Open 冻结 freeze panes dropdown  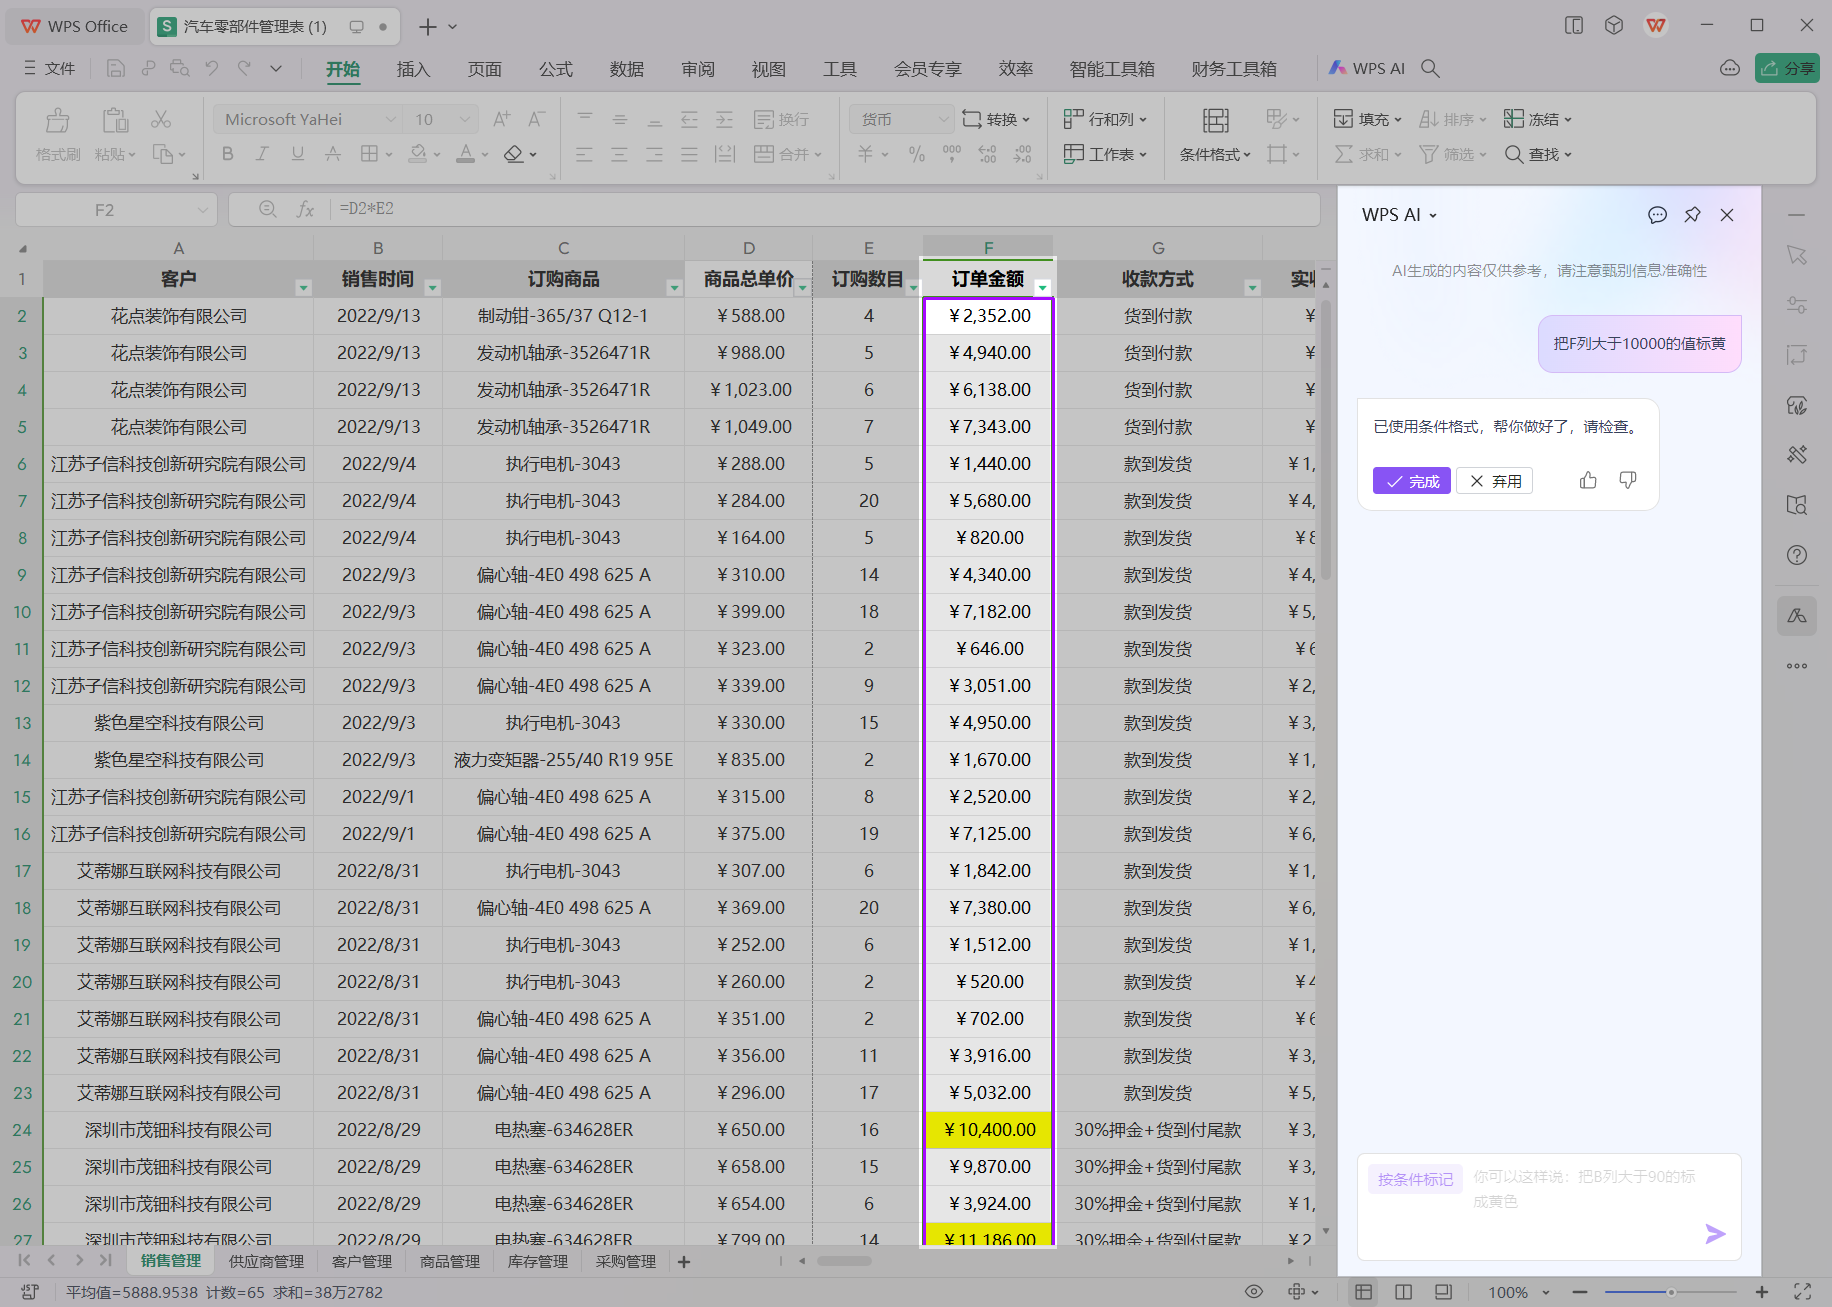coord(1538,119)
